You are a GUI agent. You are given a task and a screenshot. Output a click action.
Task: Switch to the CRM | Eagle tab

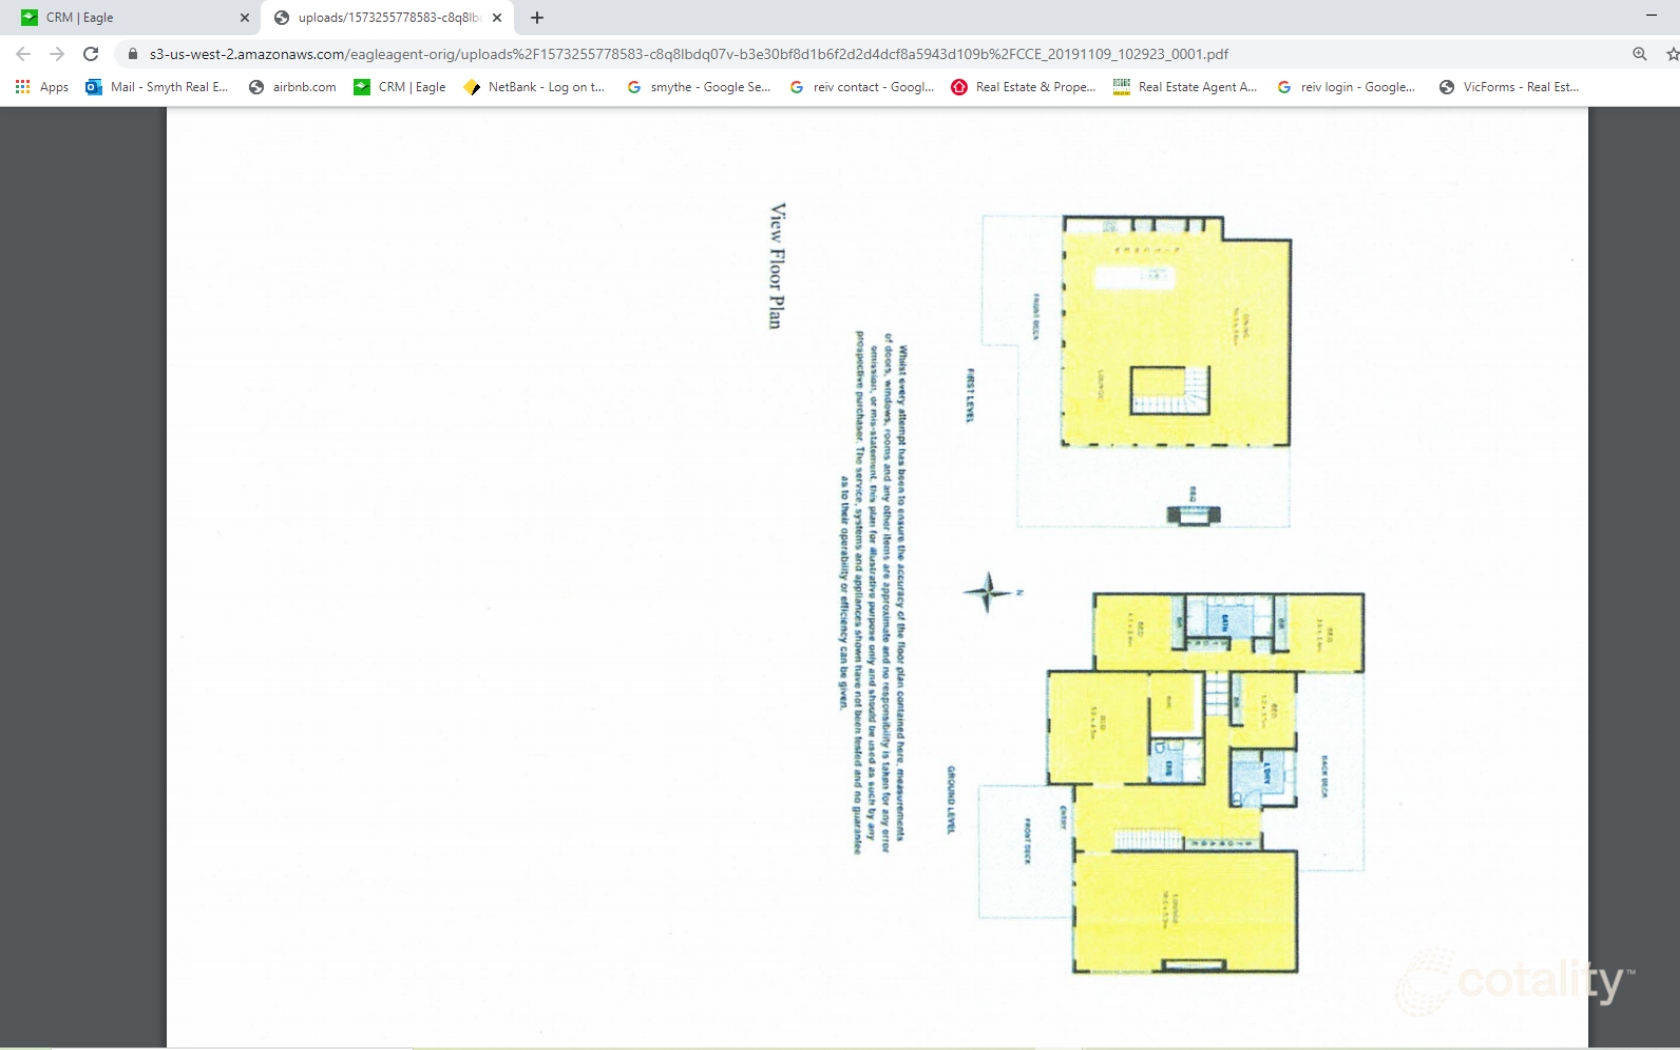120,17
